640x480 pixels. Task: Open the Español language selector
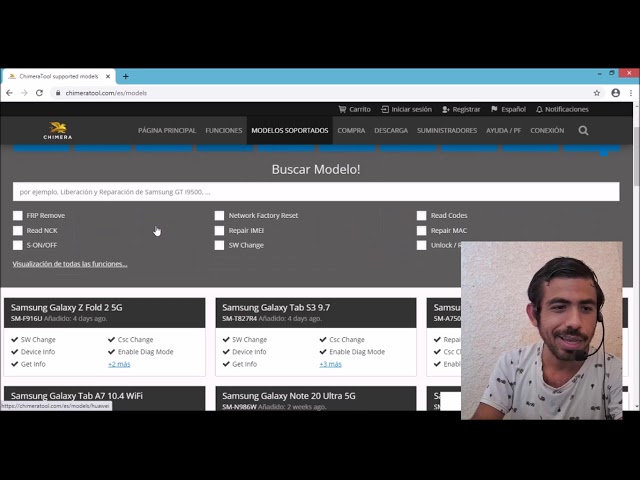tap(508, 109)
